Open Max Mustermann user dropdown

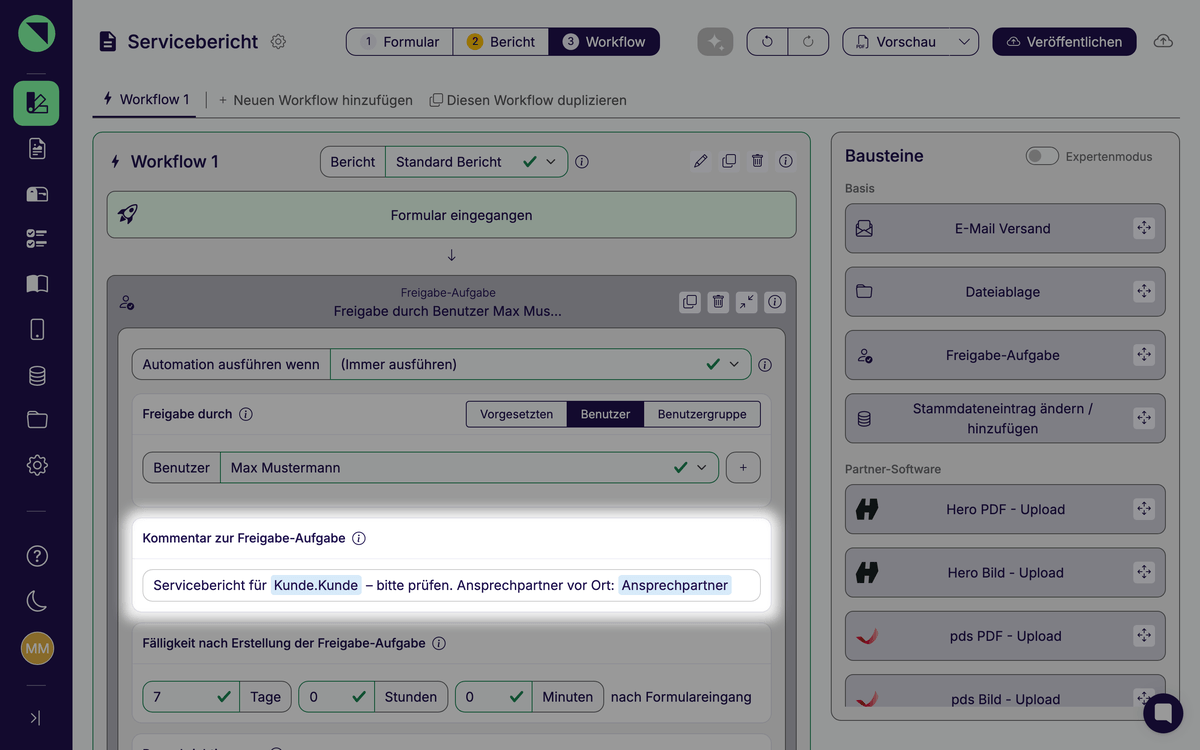(469, 467)
